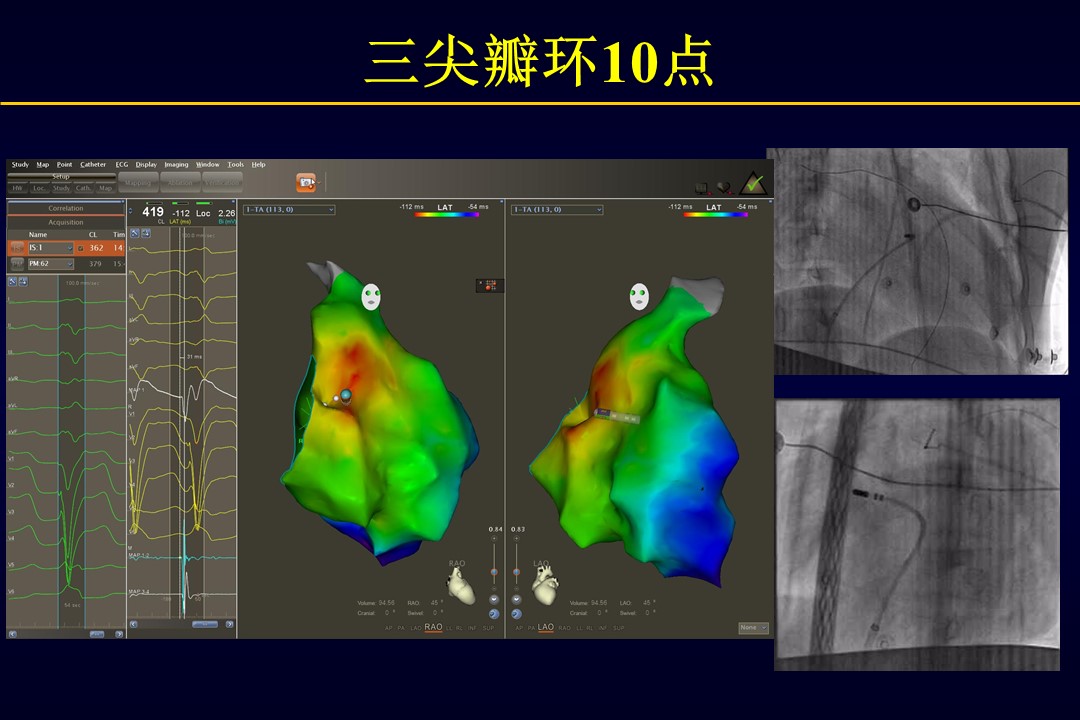This screenshot has width=1080, height=720.
Task: Open the Map menu
Action: 43,165
